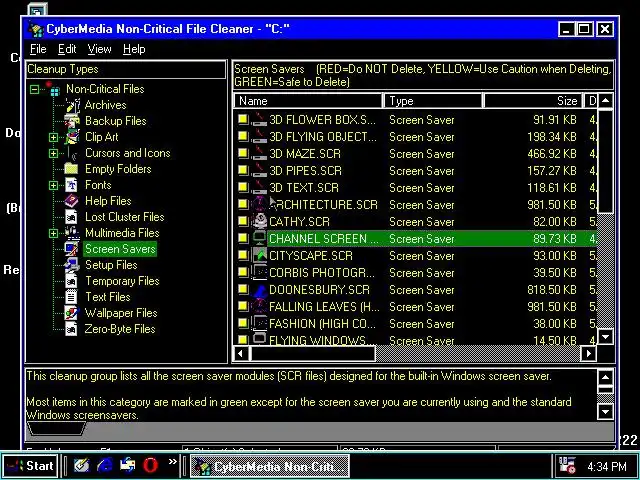Open the Windows Start menu
The width and height of the screenshot is (640, 480).
click(x=29, y=466)
